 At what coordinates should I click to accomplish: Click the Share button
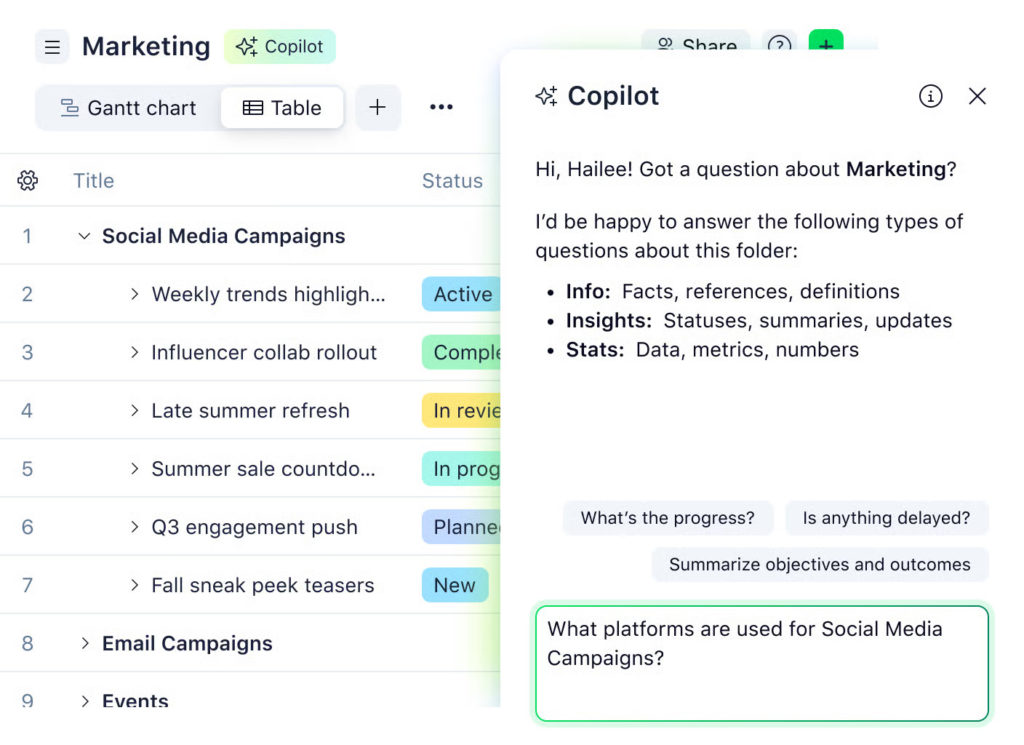[696, 46]
